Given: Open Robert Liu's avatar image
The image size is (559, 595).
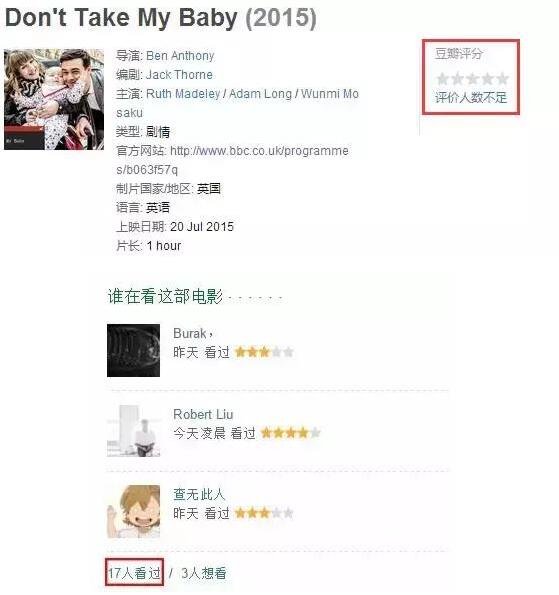Looking at the screenshot, I should 133,431.
